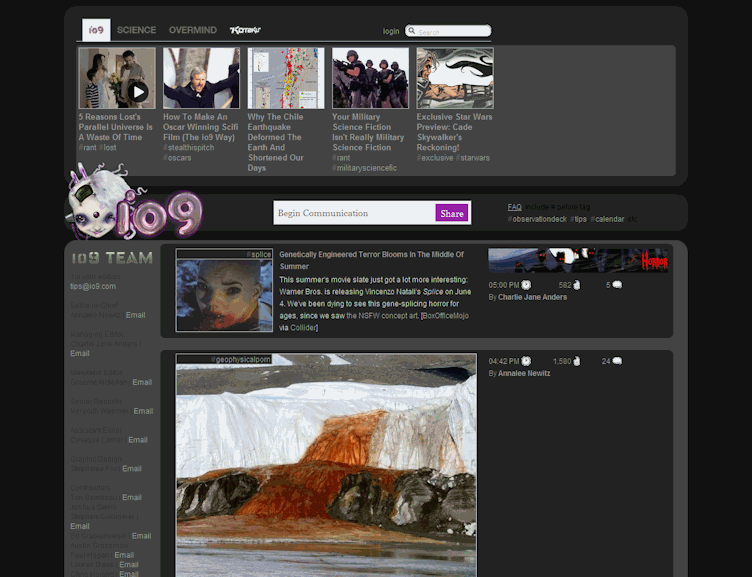Open the #geophysicalporn tag

click(x=241, y=359)
